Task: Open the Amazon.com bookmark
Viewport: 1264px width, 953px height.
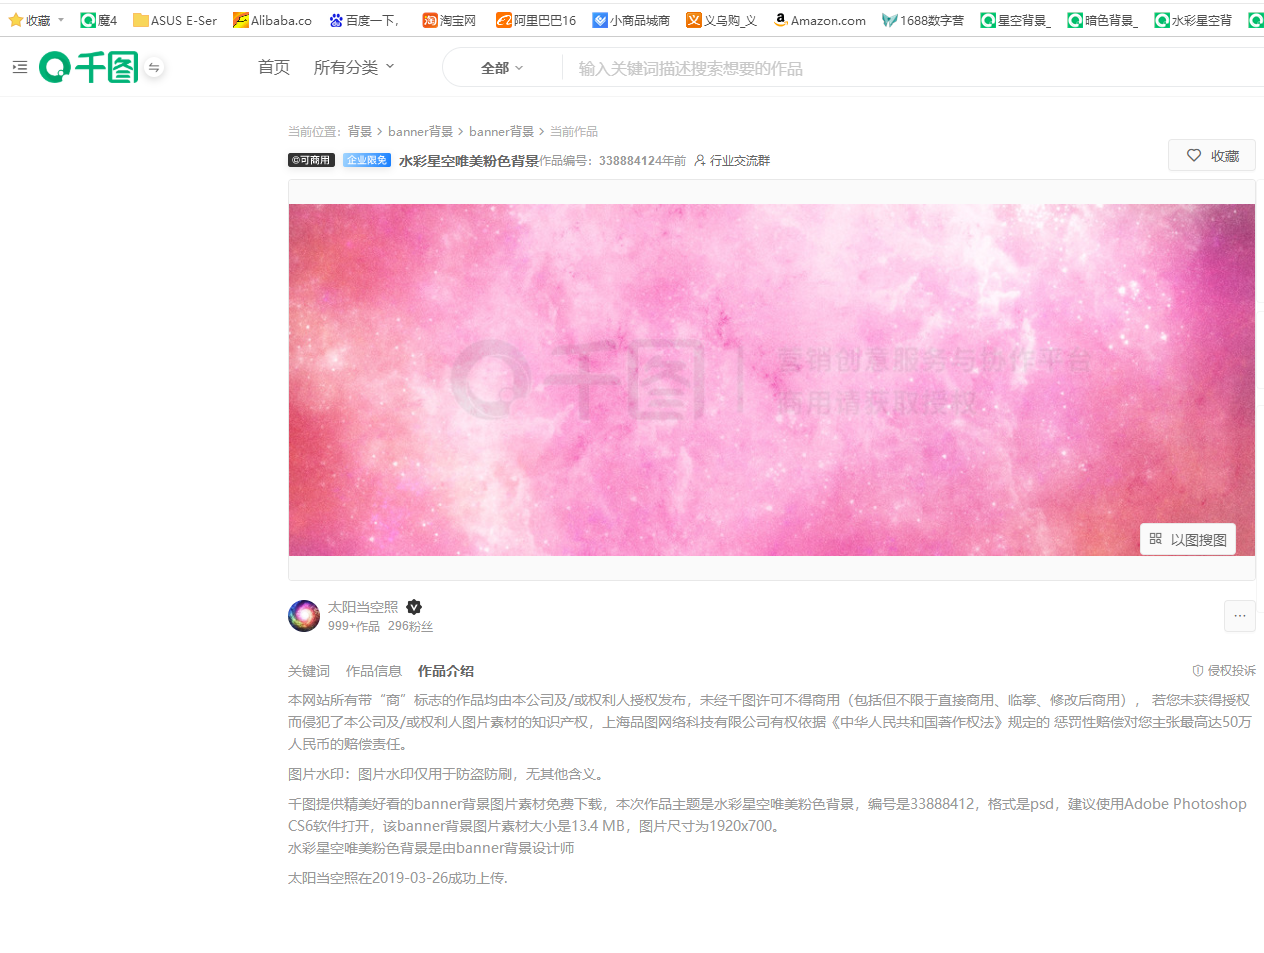Action: tap(820, 20)
